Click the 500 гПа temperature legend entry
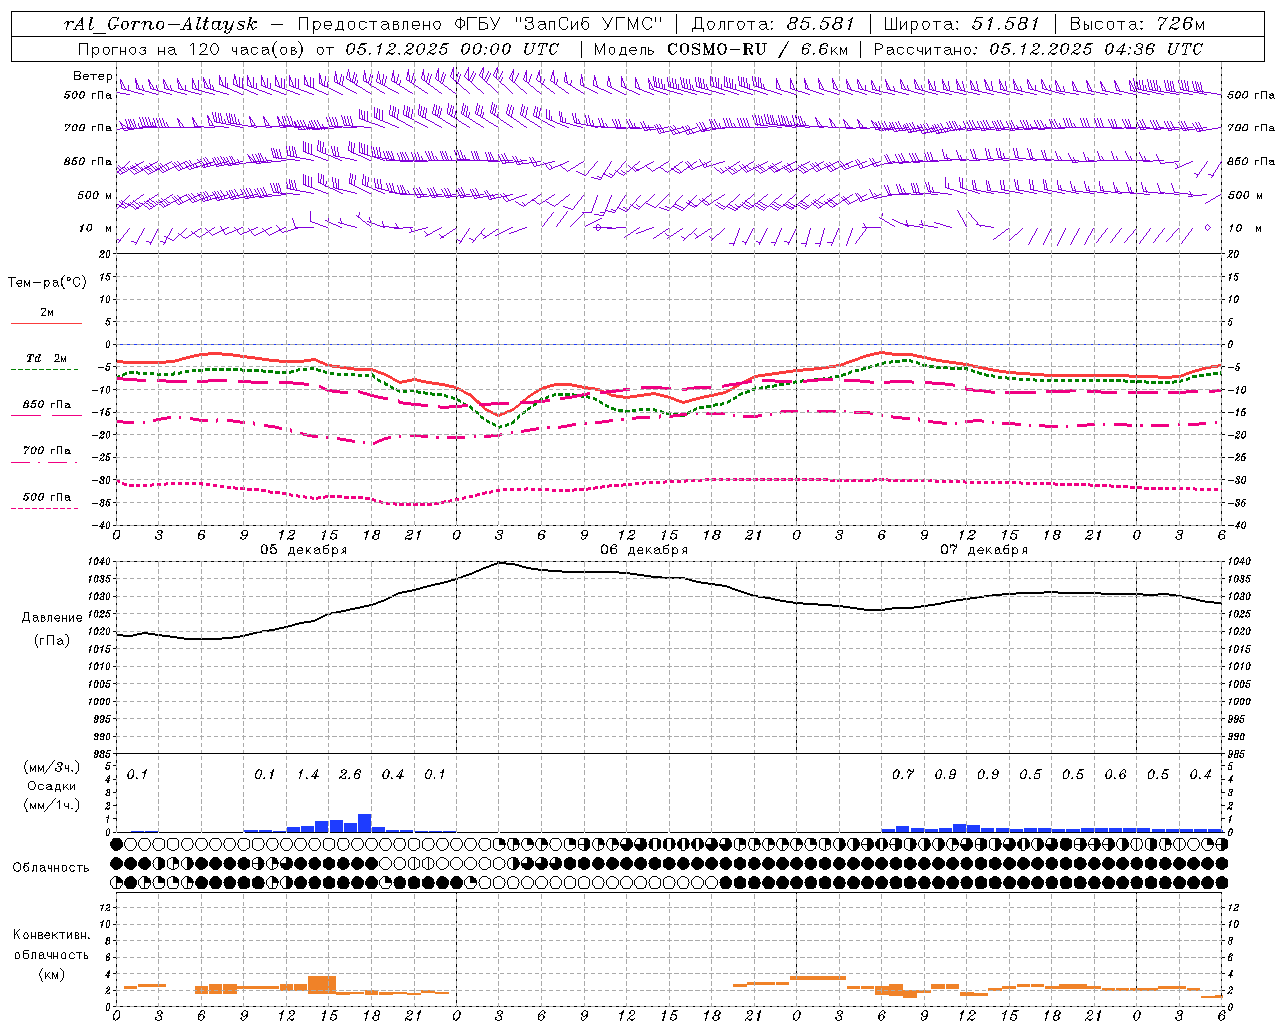 pos(46,497)
